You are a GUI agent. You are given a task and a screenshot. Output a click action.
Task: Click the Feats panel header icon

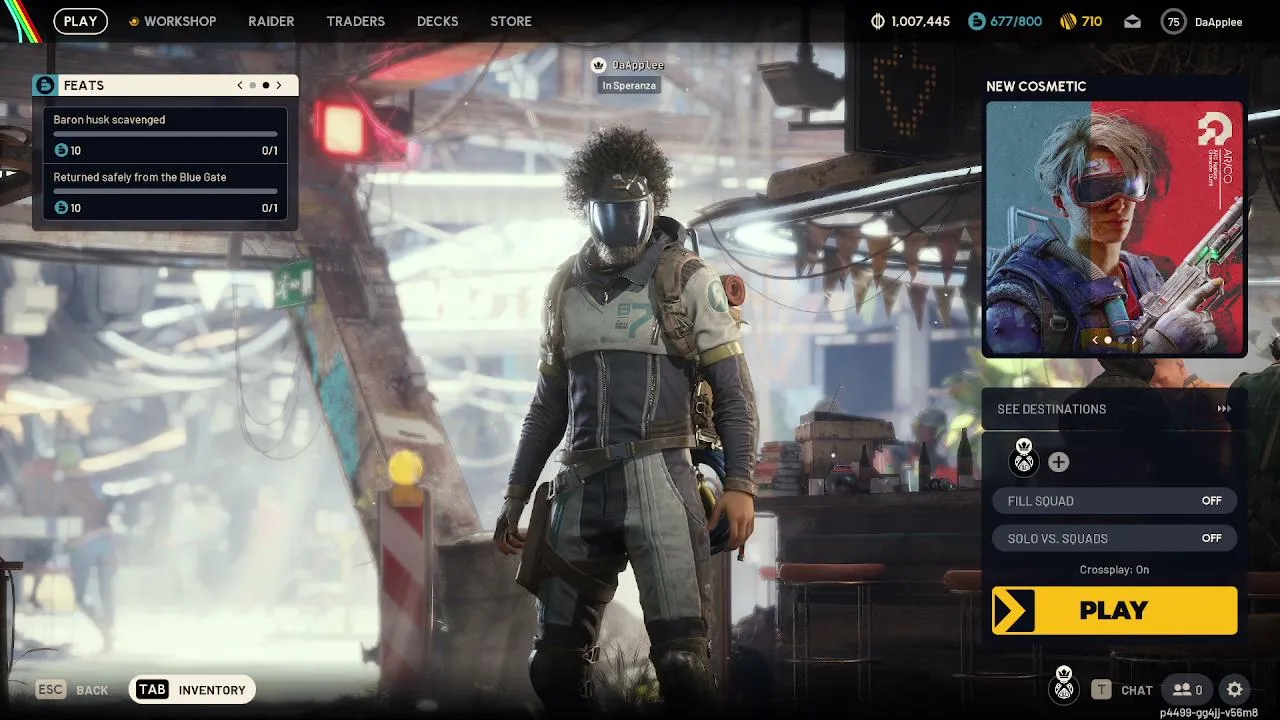coord(45,85)
